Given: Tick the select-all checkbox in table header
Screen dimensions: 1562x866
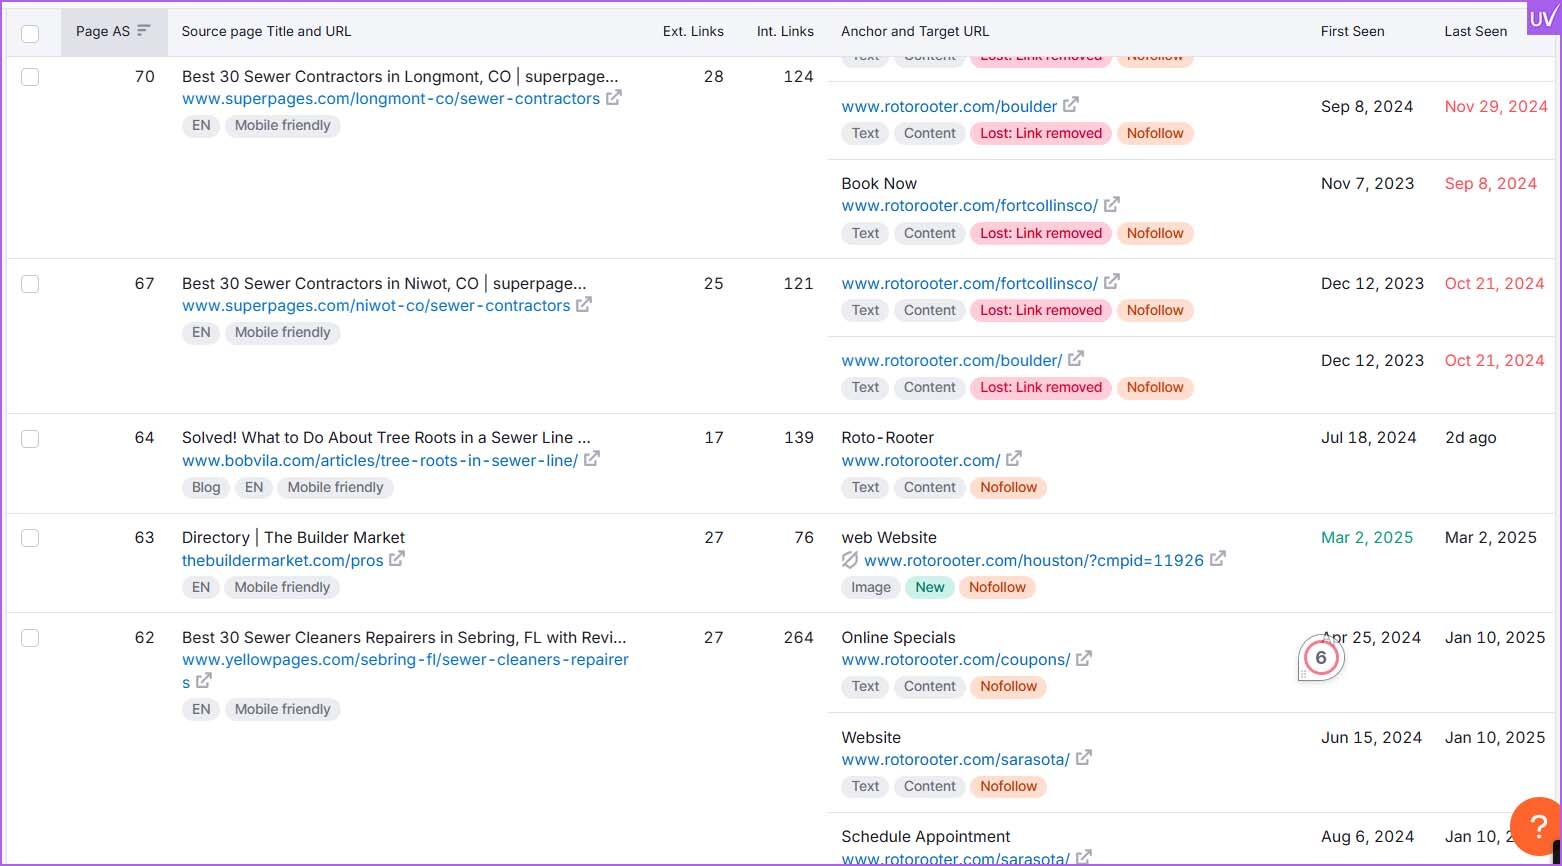Looking at the screenshot, I should (x=30, y=33).
